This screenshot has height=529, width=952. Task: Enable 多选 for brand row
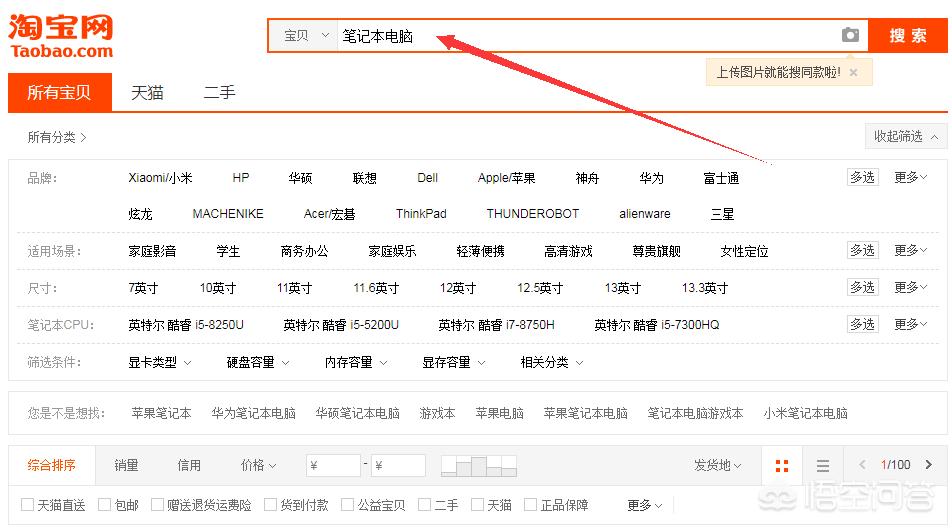pyautogui.click(x=862, y=177)
